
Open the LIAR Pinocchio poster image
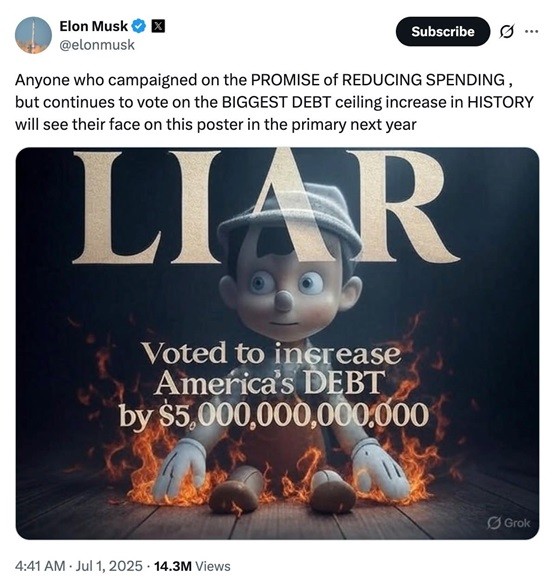click(x=277, y=343)
